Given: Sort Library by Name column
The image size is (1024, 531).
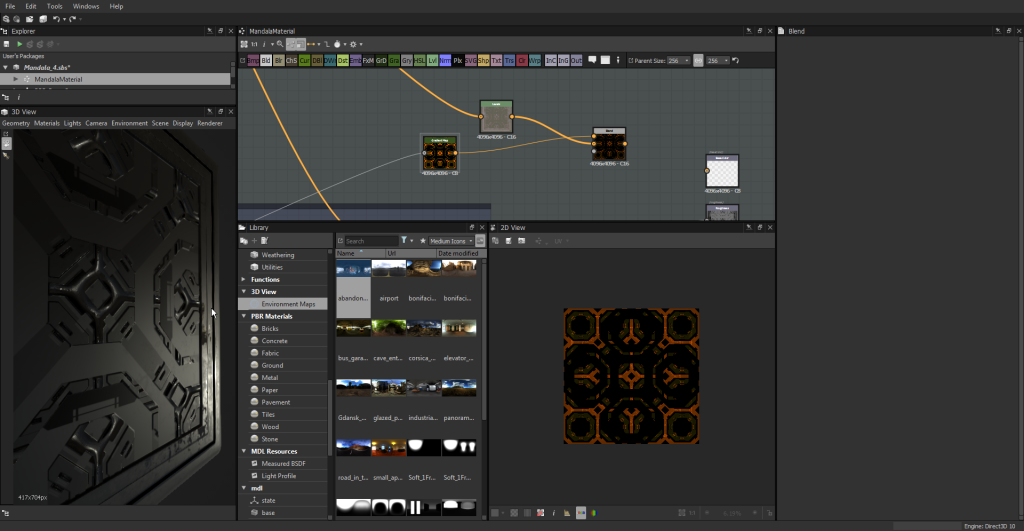Looking at the screenshot, I should [360, 253].
